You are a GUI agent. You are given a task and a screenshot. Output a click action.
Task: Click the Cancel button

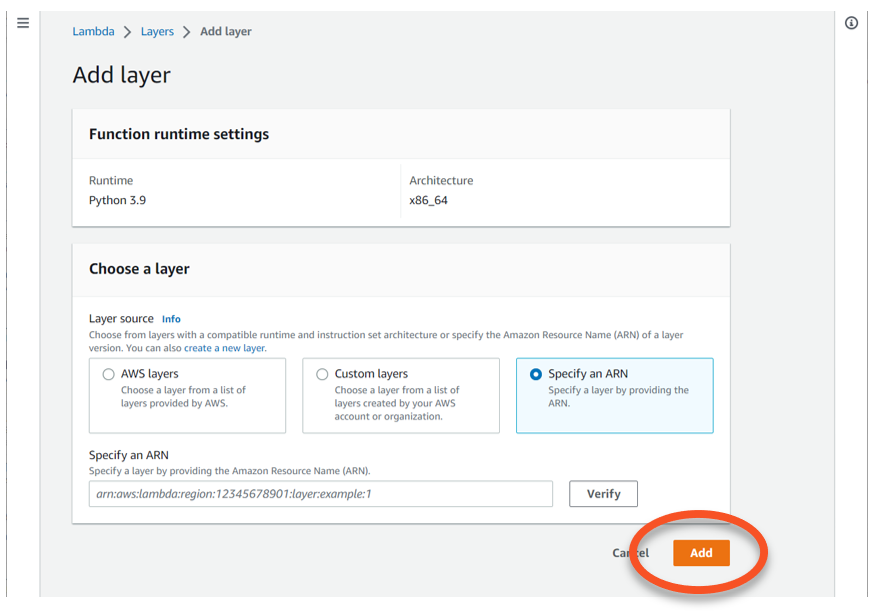tap(630, 553)
